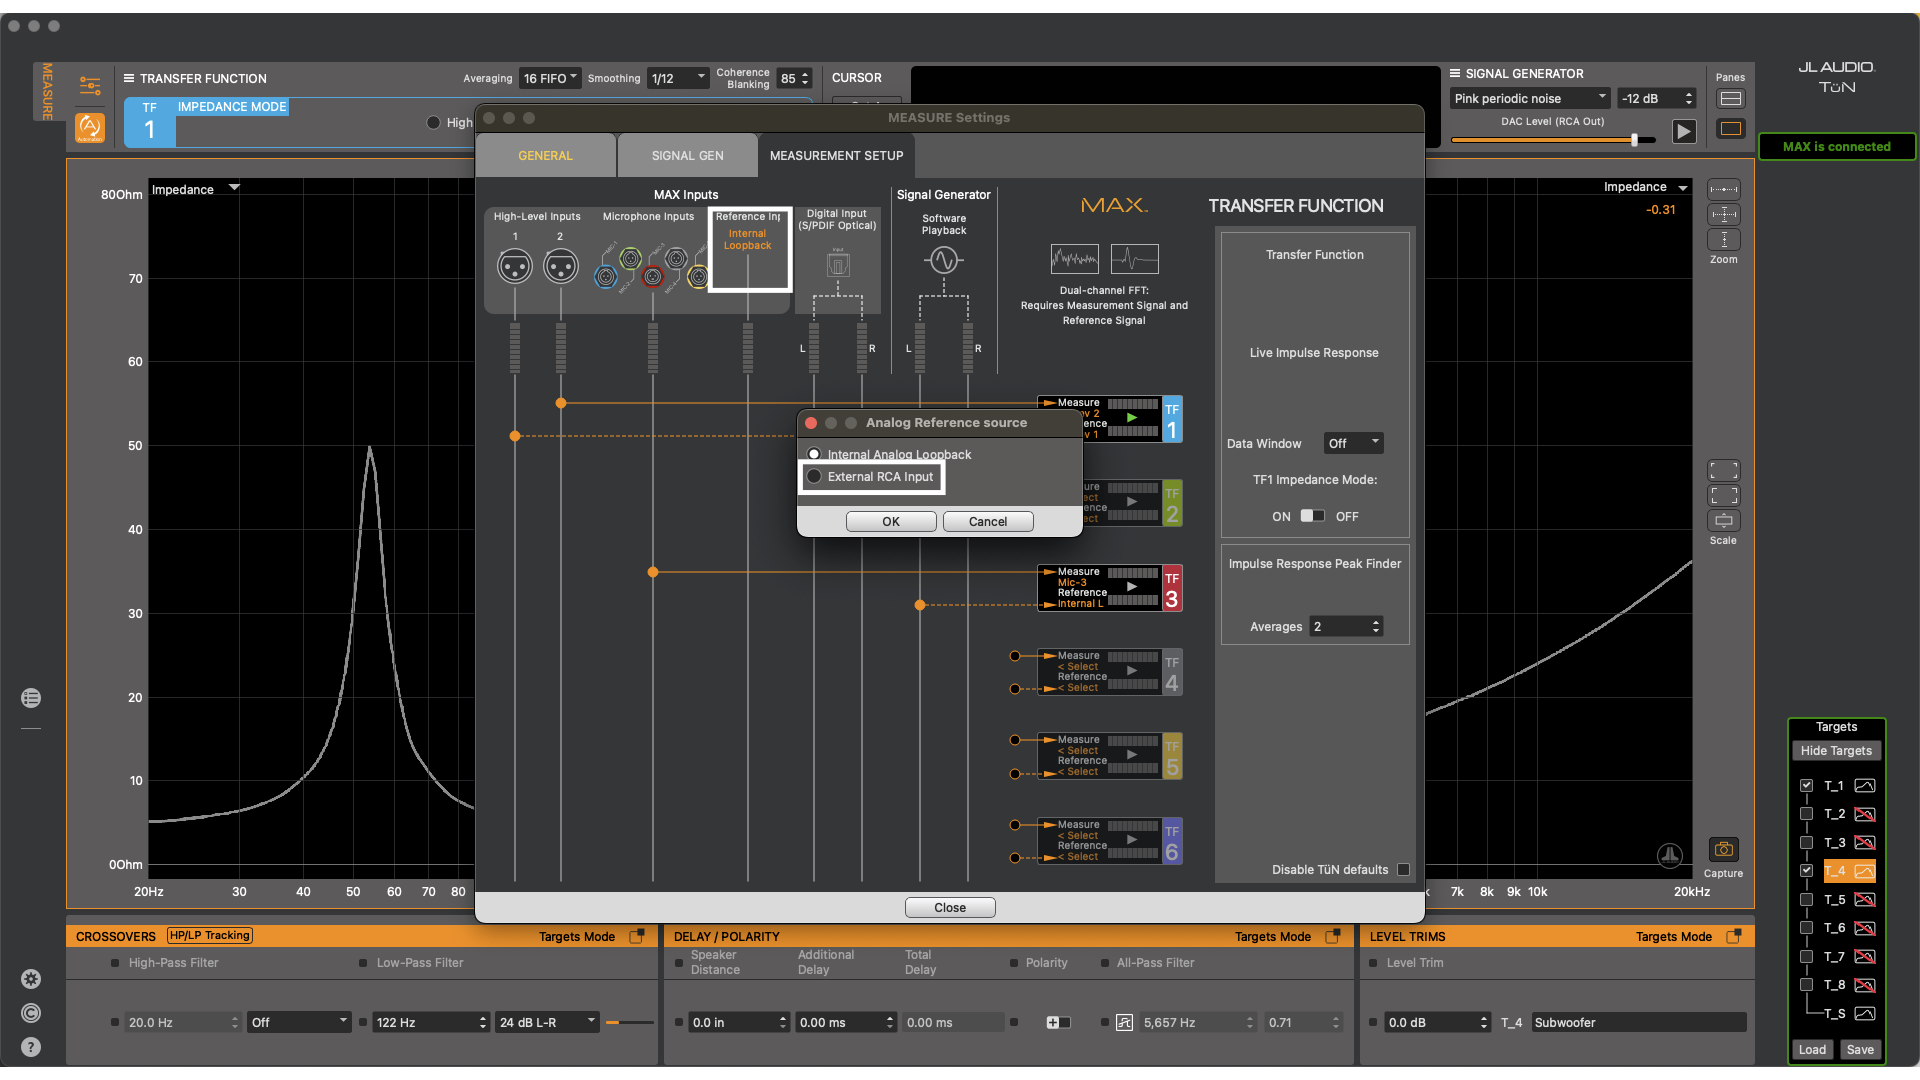Toggle TF1 Impedance Mode switch
Viewport: 1920px width, 1080px height.
click(1312, 516)
